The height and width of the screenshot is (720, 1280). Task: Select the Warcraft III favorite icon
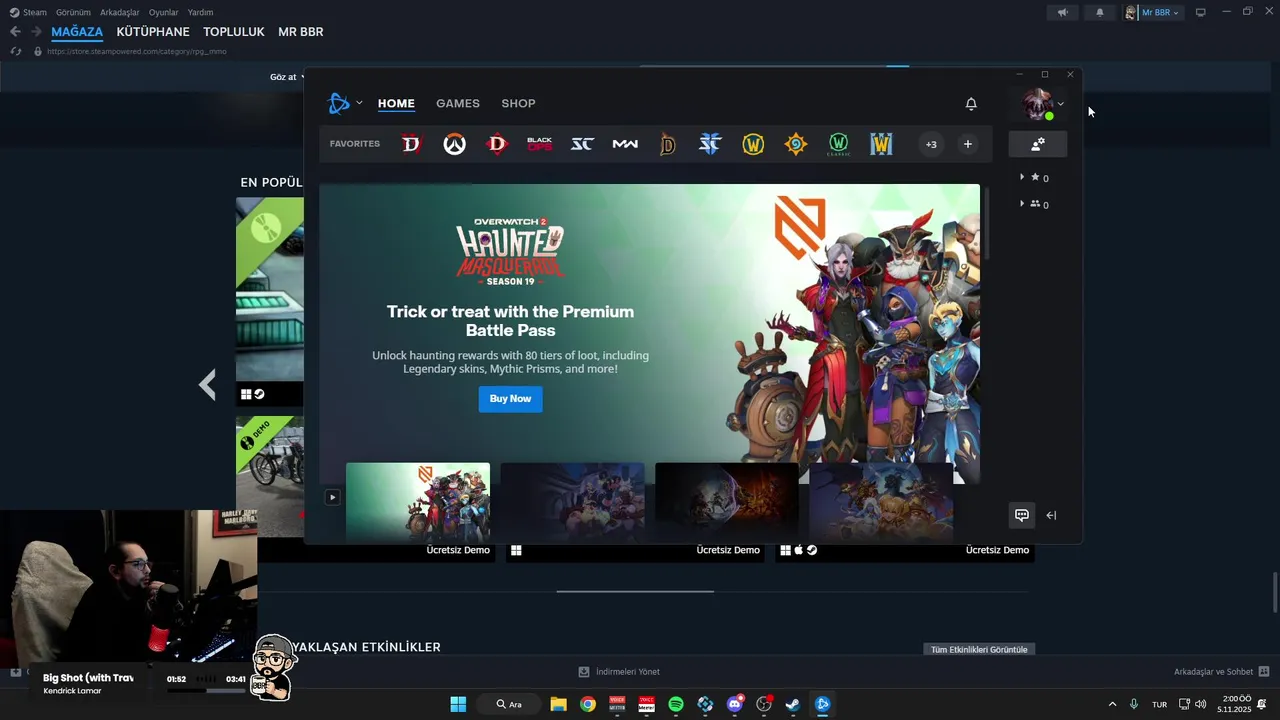click(x=881, y=144)
